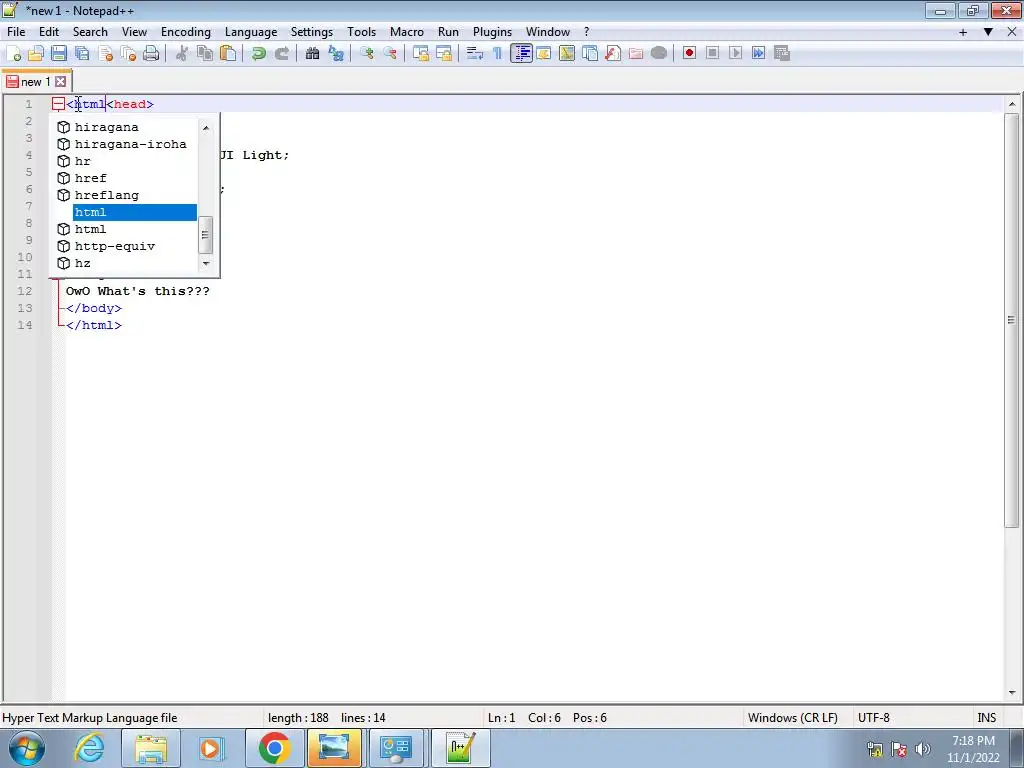
Task: Print the document using printer icon
Action: click(x=151, y=54)
